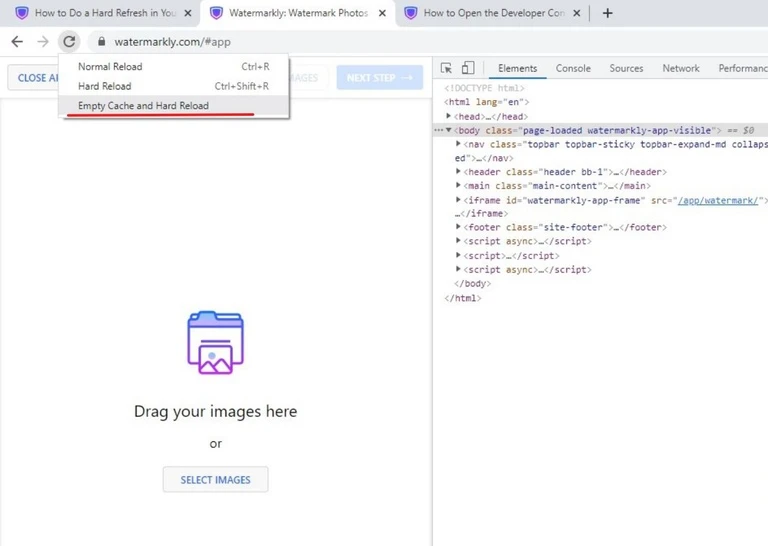Click the Close All button

33,78
